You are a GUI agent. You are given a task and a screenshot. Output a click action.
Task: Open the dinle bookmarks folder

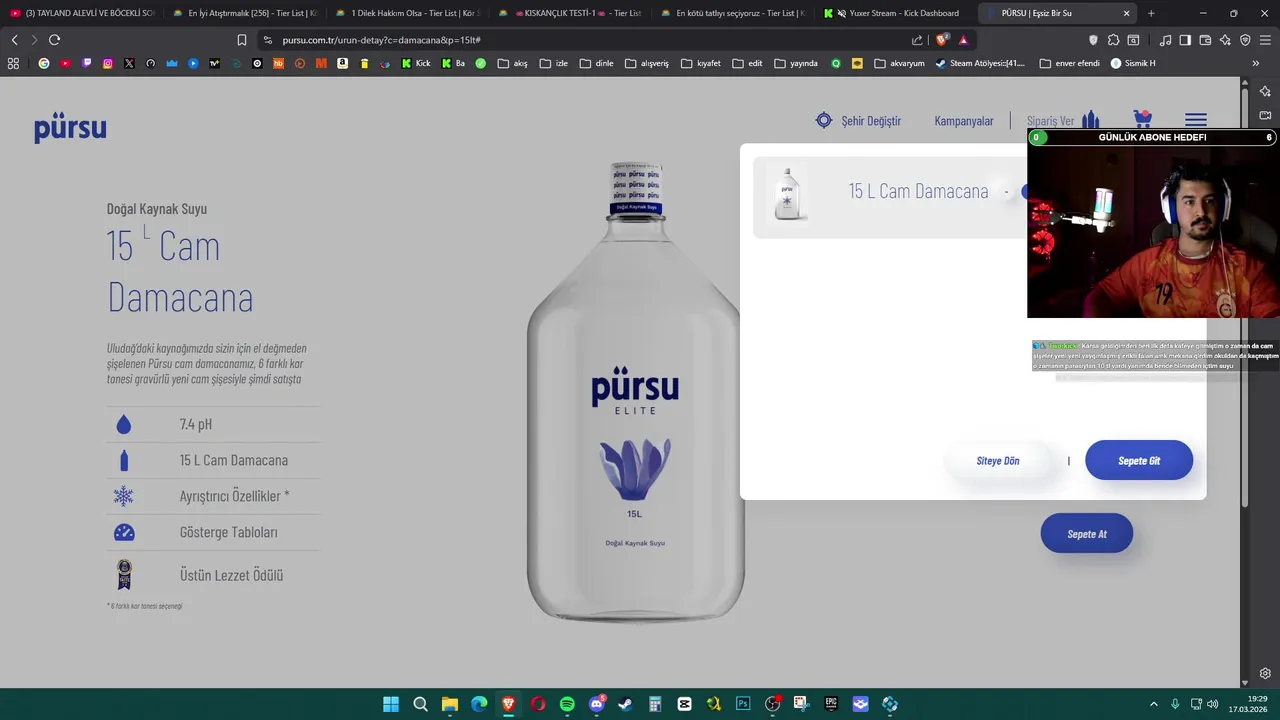coord(597,63)
